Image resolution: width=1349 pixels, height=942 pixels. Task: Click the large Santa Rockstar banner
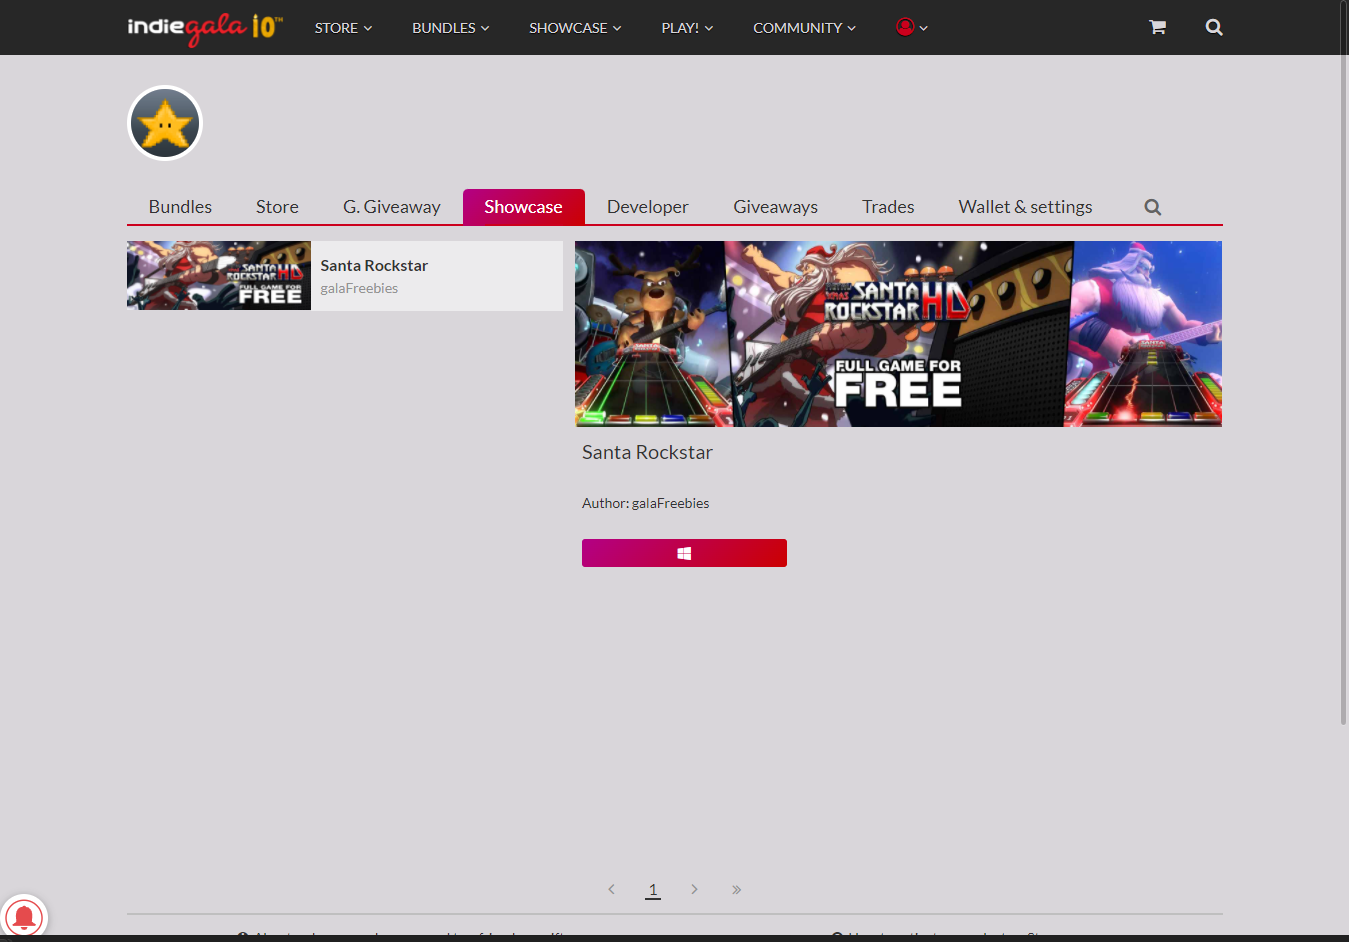[898, 334]
